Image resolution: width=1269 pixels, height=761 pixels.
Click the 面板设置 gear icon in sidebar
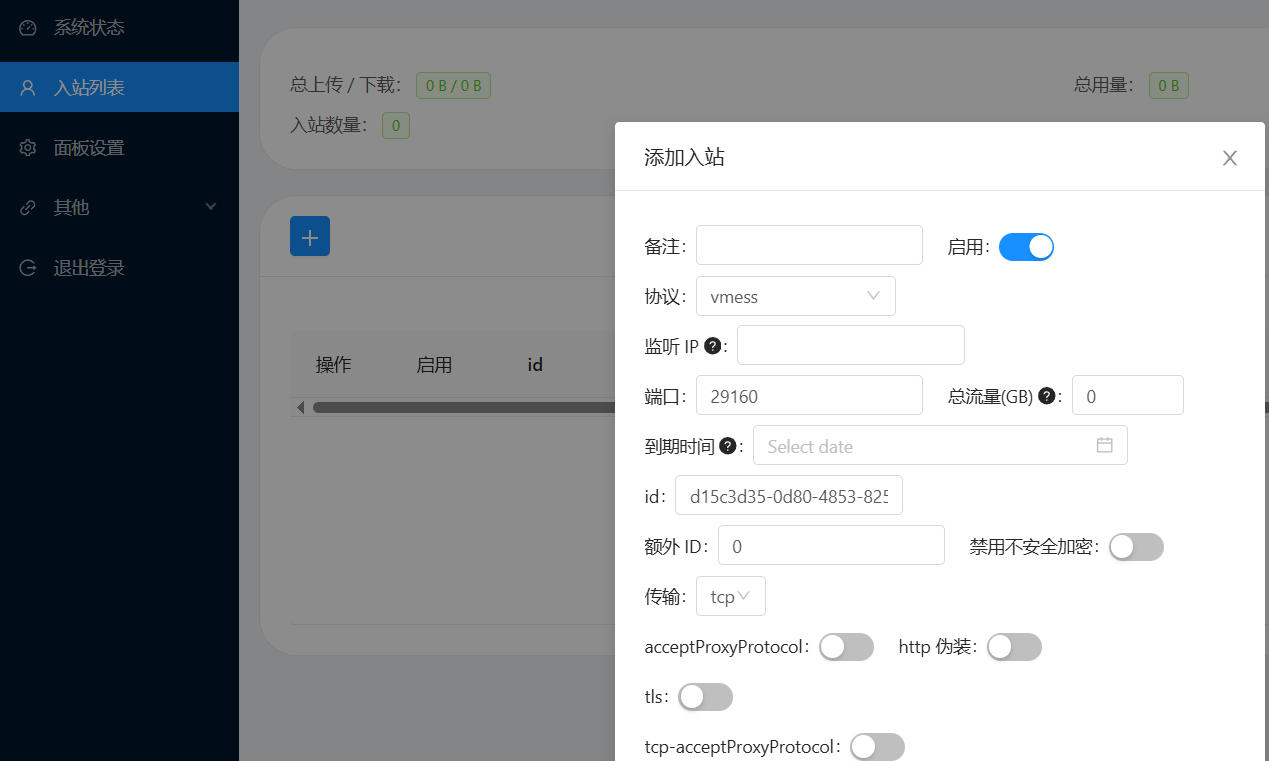coord(28,148)
